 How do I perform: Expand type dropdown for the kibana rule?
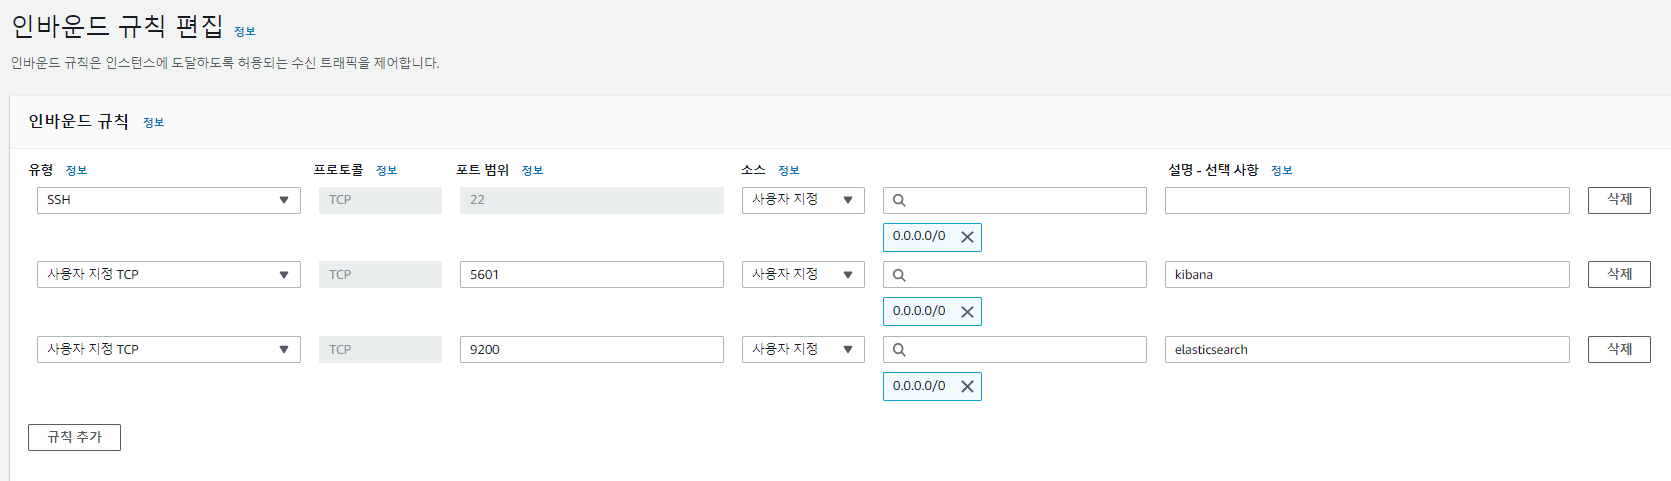click(169, 275)
